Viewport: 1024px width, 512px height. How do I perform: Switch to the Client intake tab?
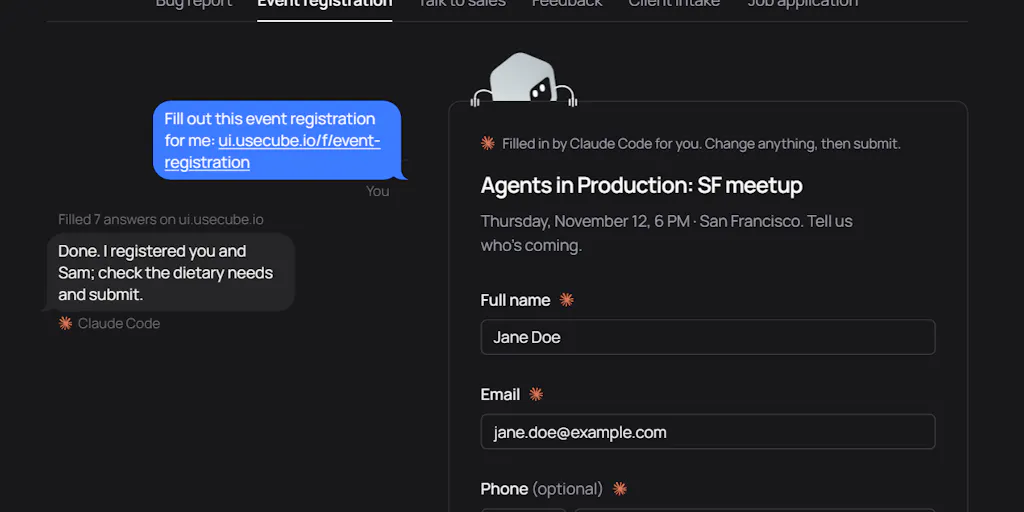point(674,3)
